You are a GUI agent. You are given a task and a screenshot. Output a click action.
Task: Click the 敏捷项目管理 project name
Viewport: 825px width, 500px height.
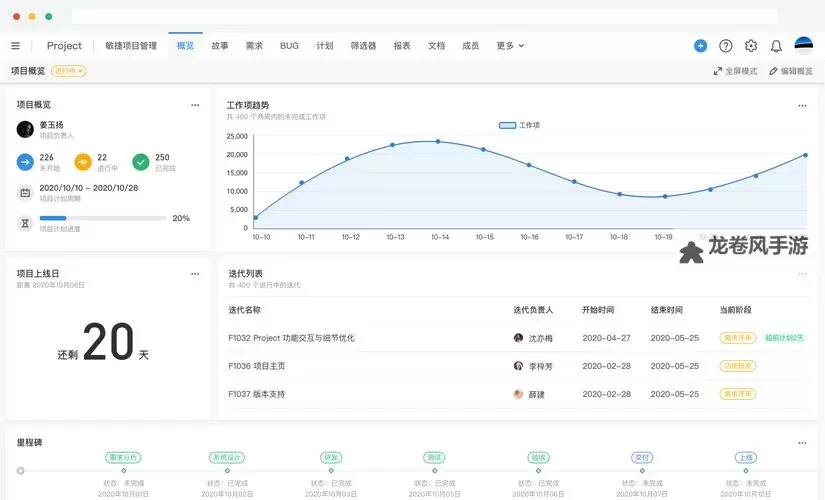coord(131,46)
